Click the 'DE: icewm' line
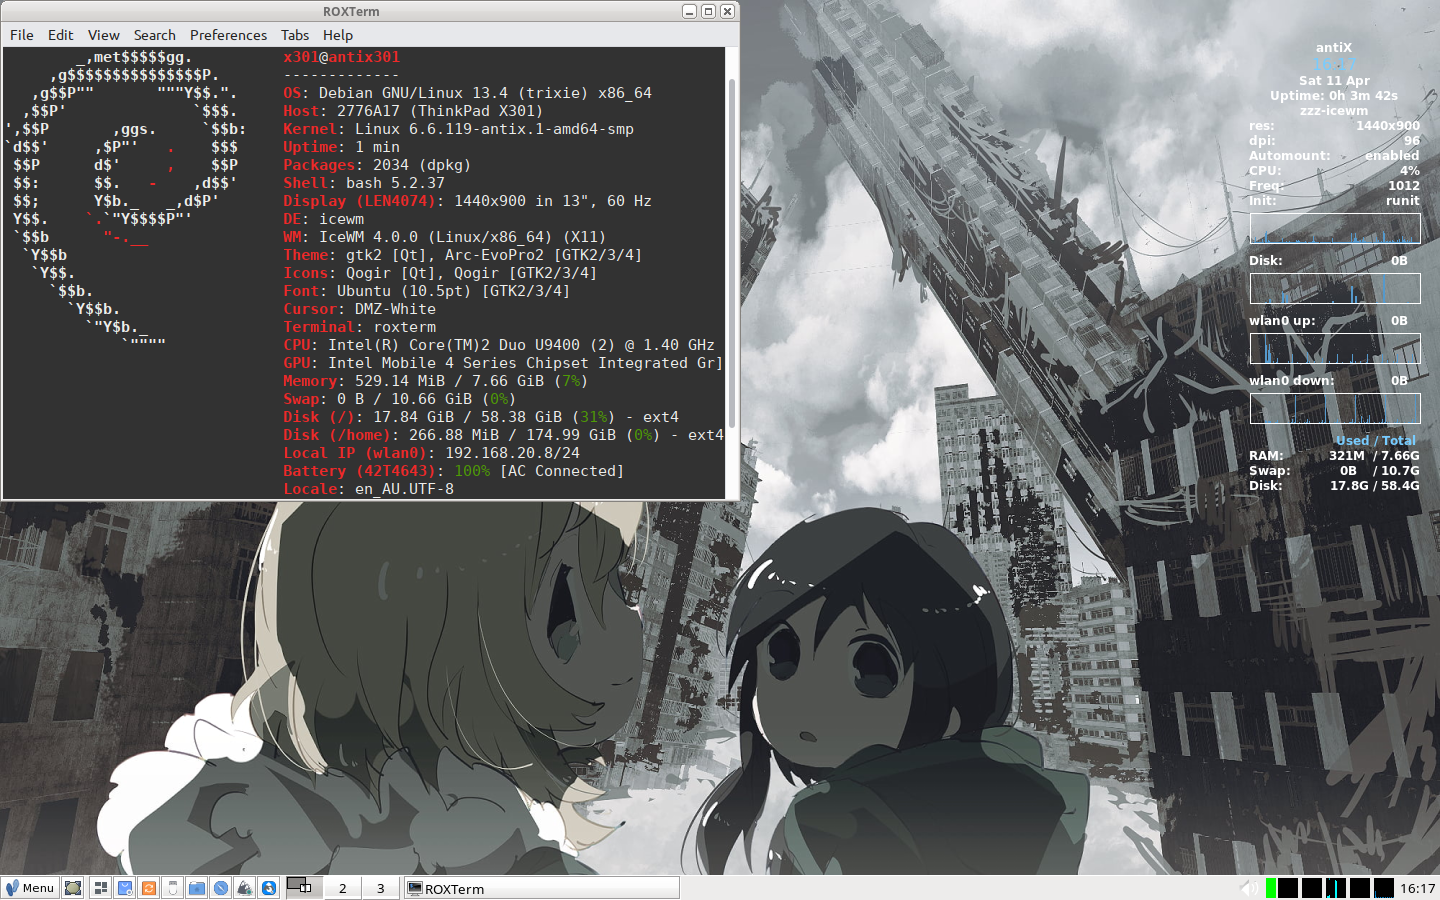The image size is (1440, 900). pyautogui.click(x=324, y=219)
